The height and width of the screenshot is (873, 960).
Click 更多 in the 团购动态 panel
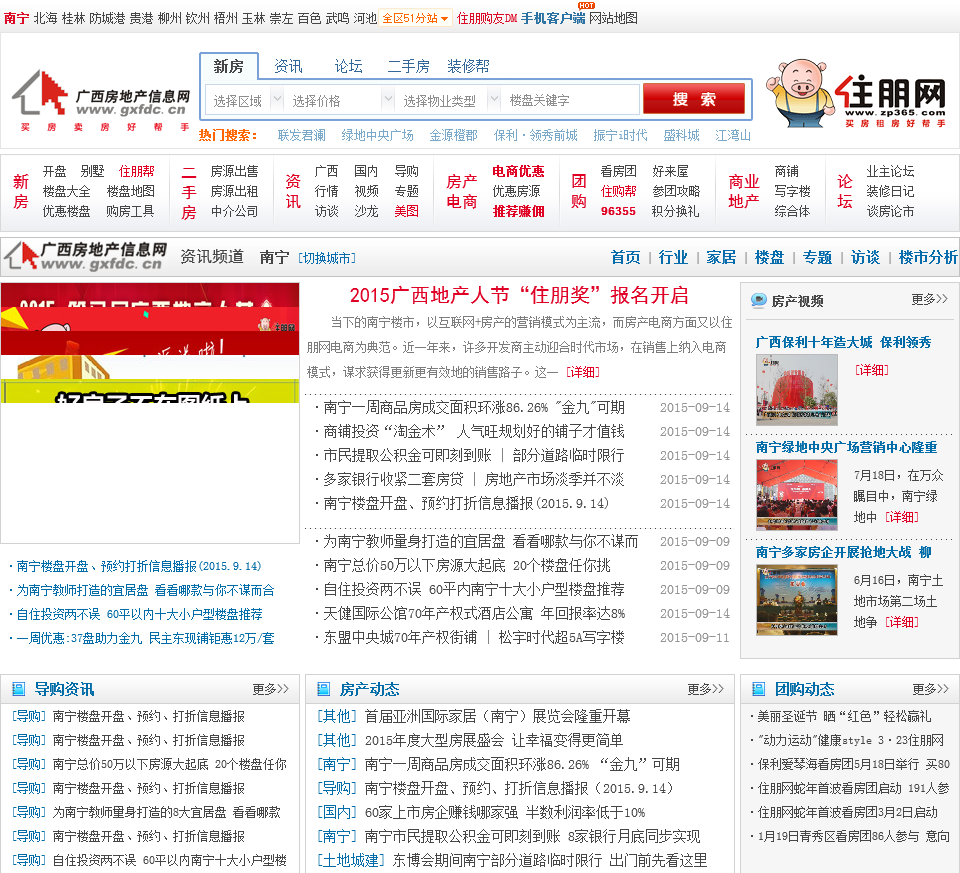point(931,689)
